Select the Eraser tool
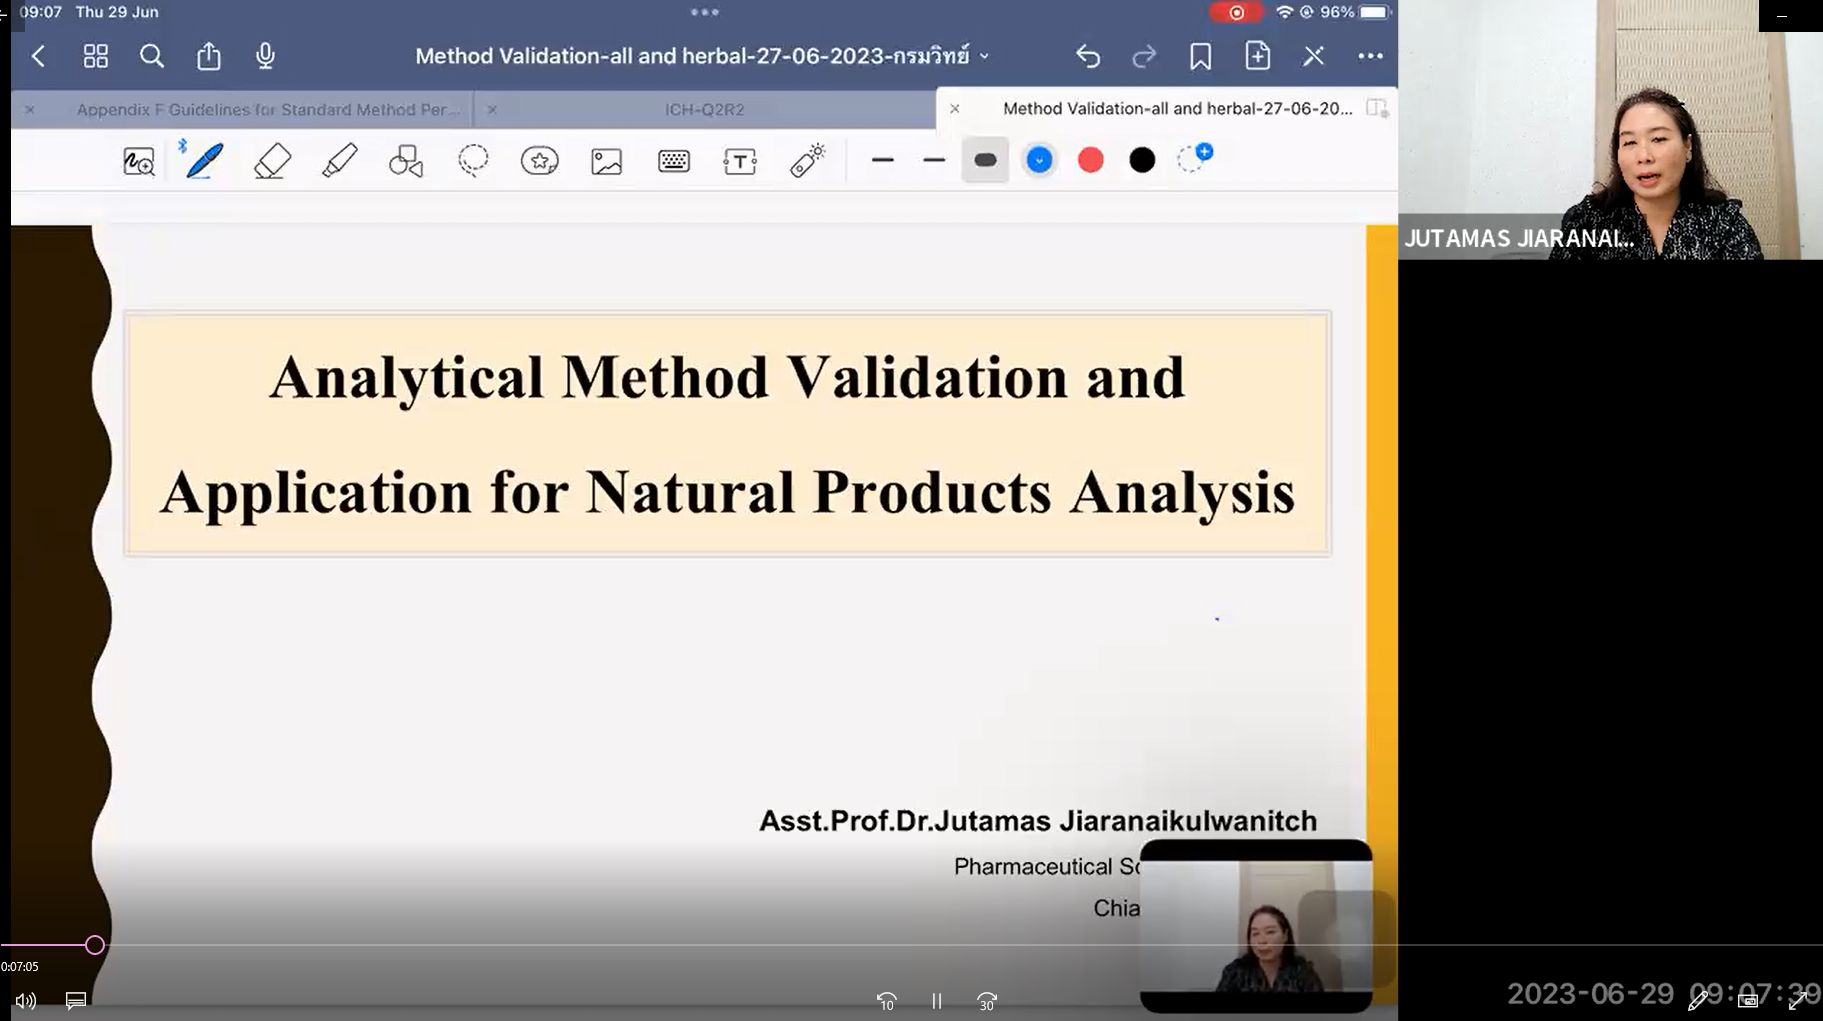The width and height of the screenshot is (1823, 1021). tap(272, 161)
